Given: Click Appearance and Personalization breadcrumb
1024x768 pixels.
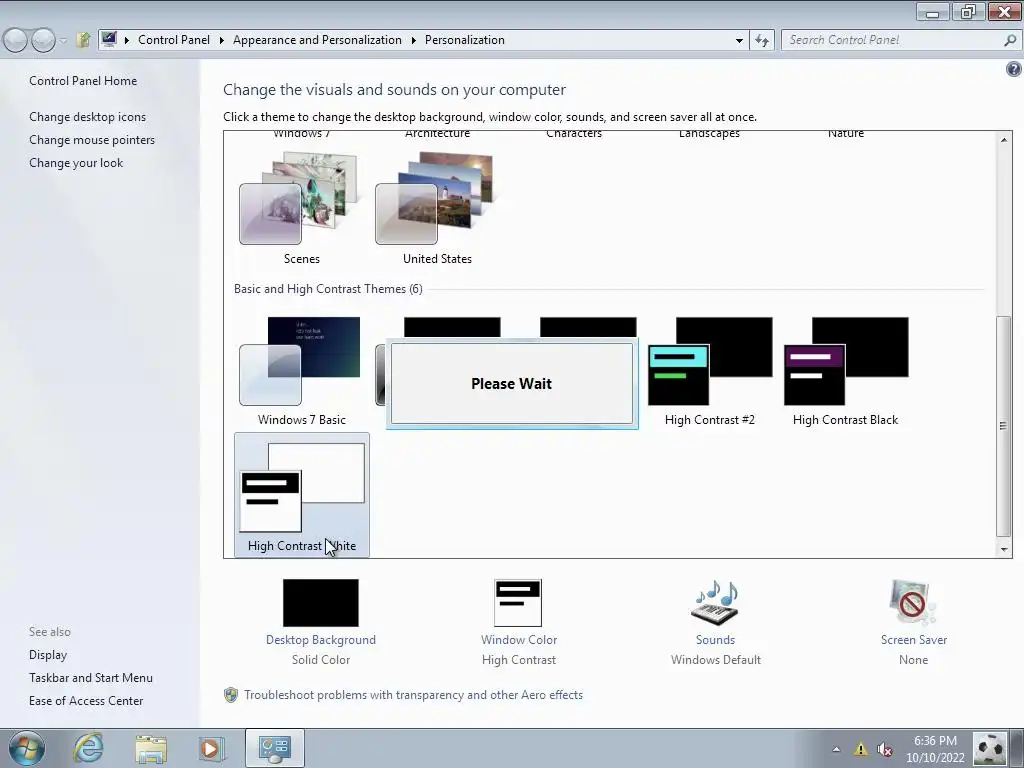Looking at the screenshot, I should click(x=317, y=40).
